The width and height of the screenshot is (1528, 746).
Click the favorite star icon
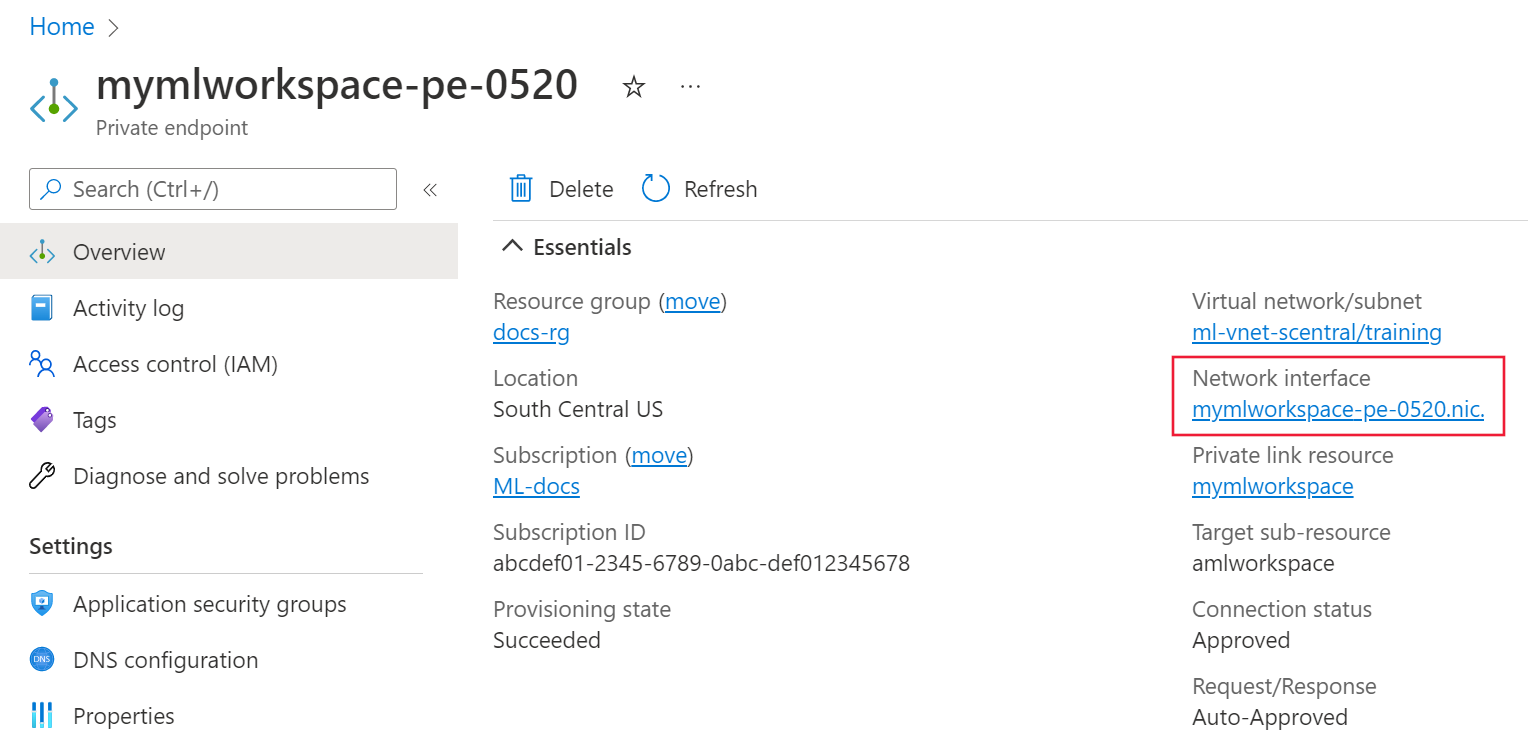(633, 88)
